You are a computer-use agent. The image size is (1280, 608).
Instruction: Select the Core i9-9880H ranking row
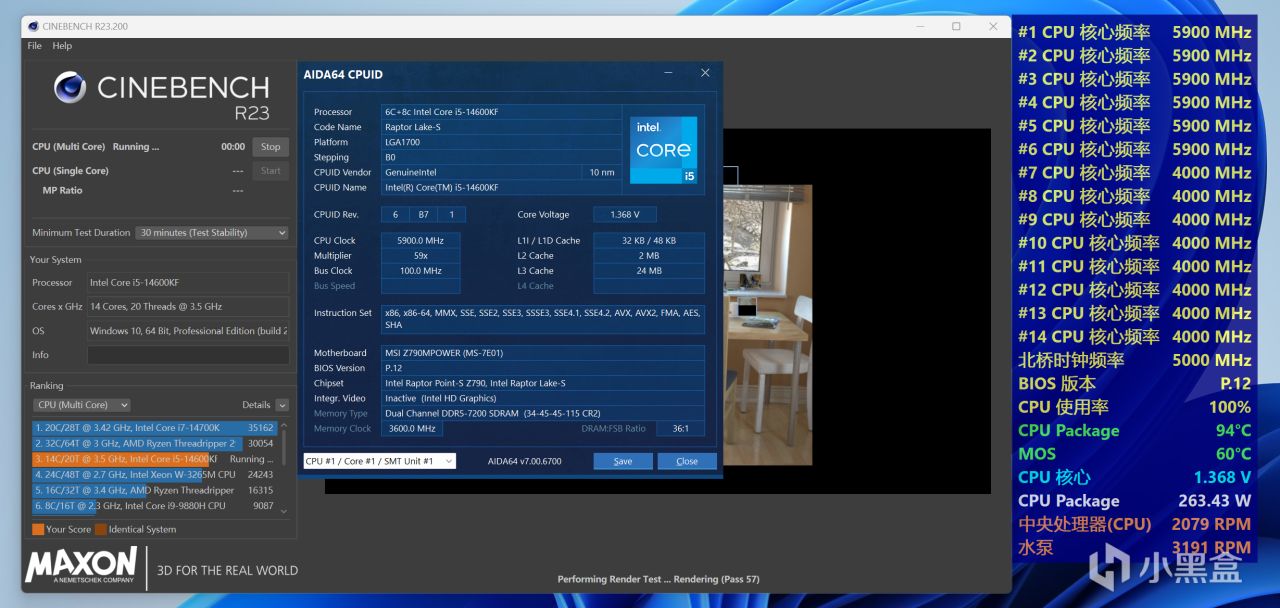154,506
